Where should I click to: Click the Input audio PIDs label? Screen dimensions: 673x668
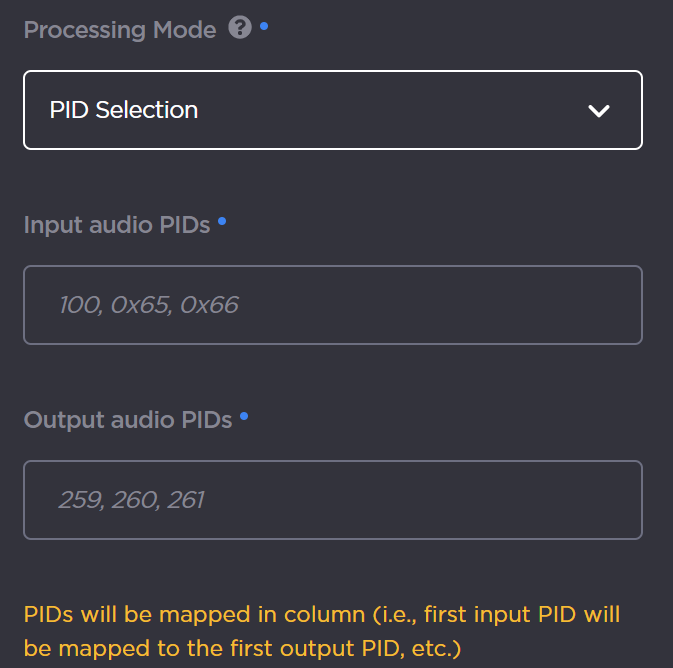pos(117,225)
